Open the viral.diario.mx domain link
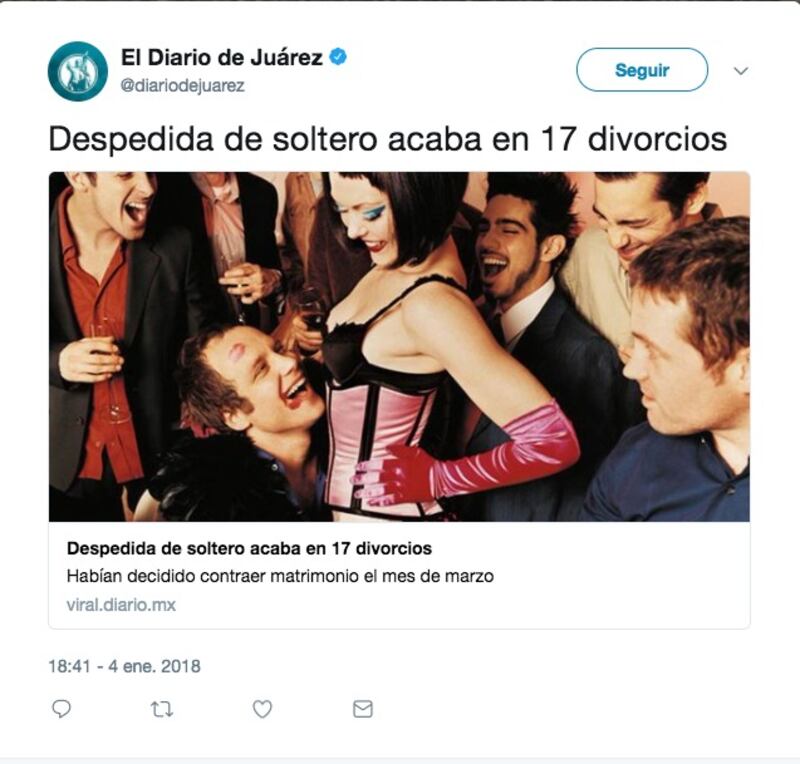This screenshot has height=764, width=800. [x=121, y=605]
